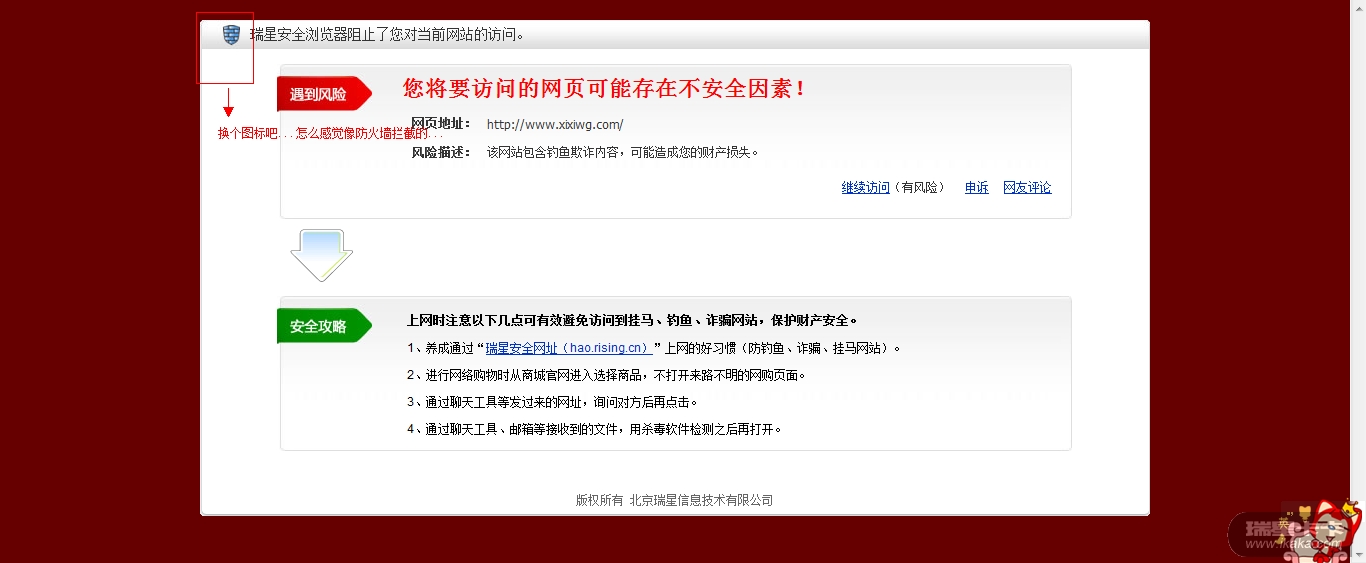Click the 继续访问 continue visiting link

(865, 187)
